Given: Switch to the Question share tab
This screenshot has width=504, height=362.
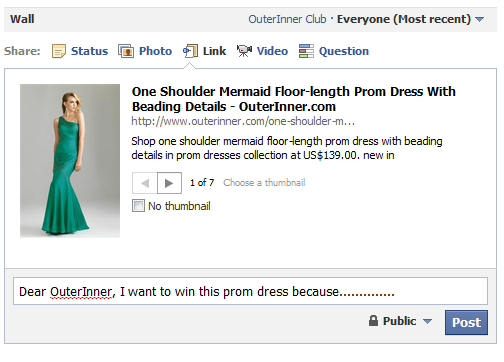Looking at the screenshot, I should click(344, 51).
